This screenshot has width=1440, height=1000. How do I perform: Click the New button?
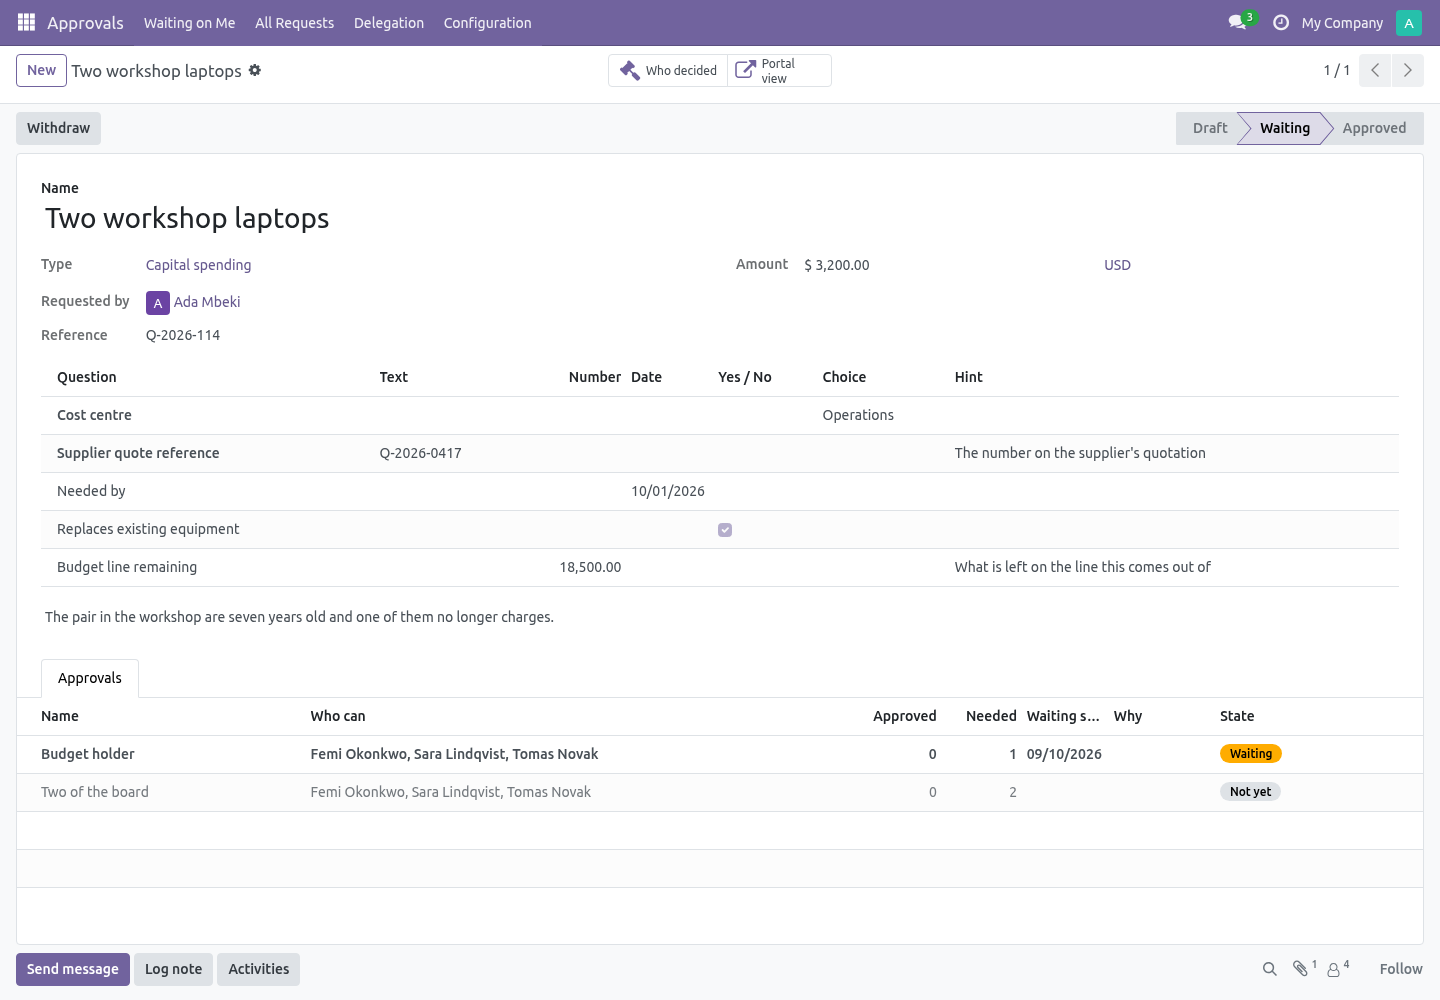pos(42,71)
